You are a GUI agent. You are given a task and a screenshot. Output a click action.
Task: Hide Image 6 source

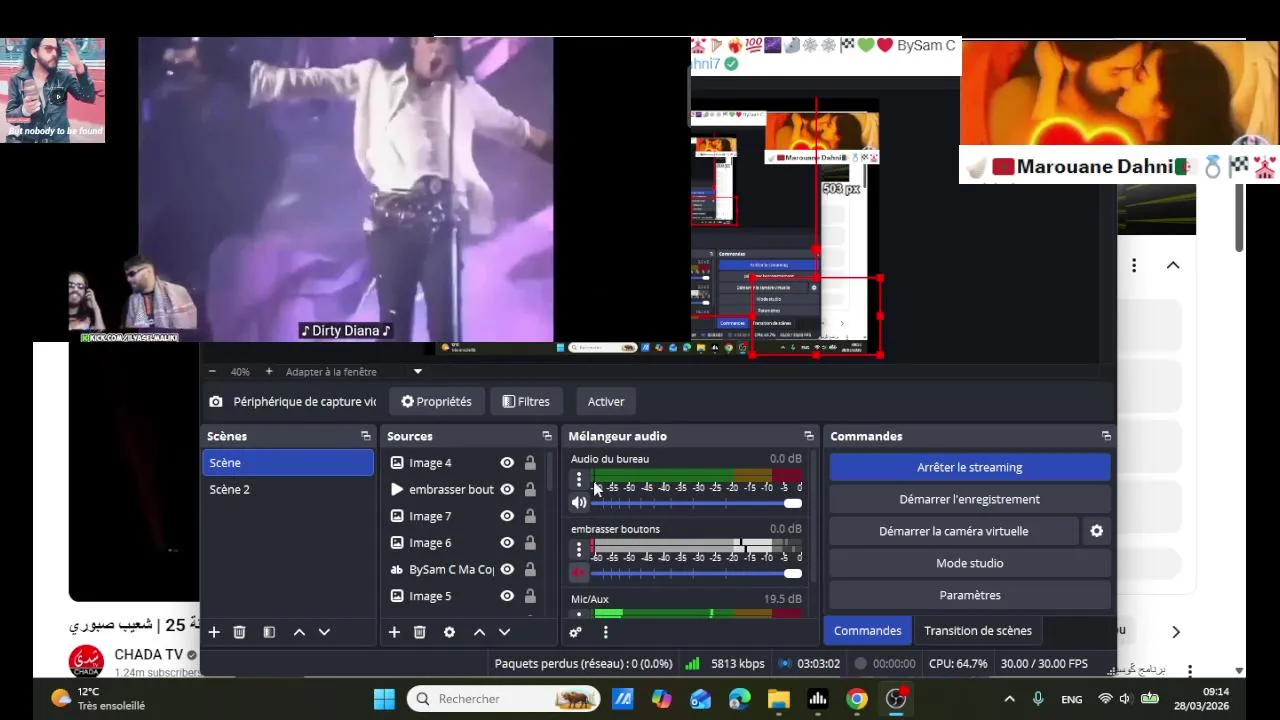click(x=507, y=543)
